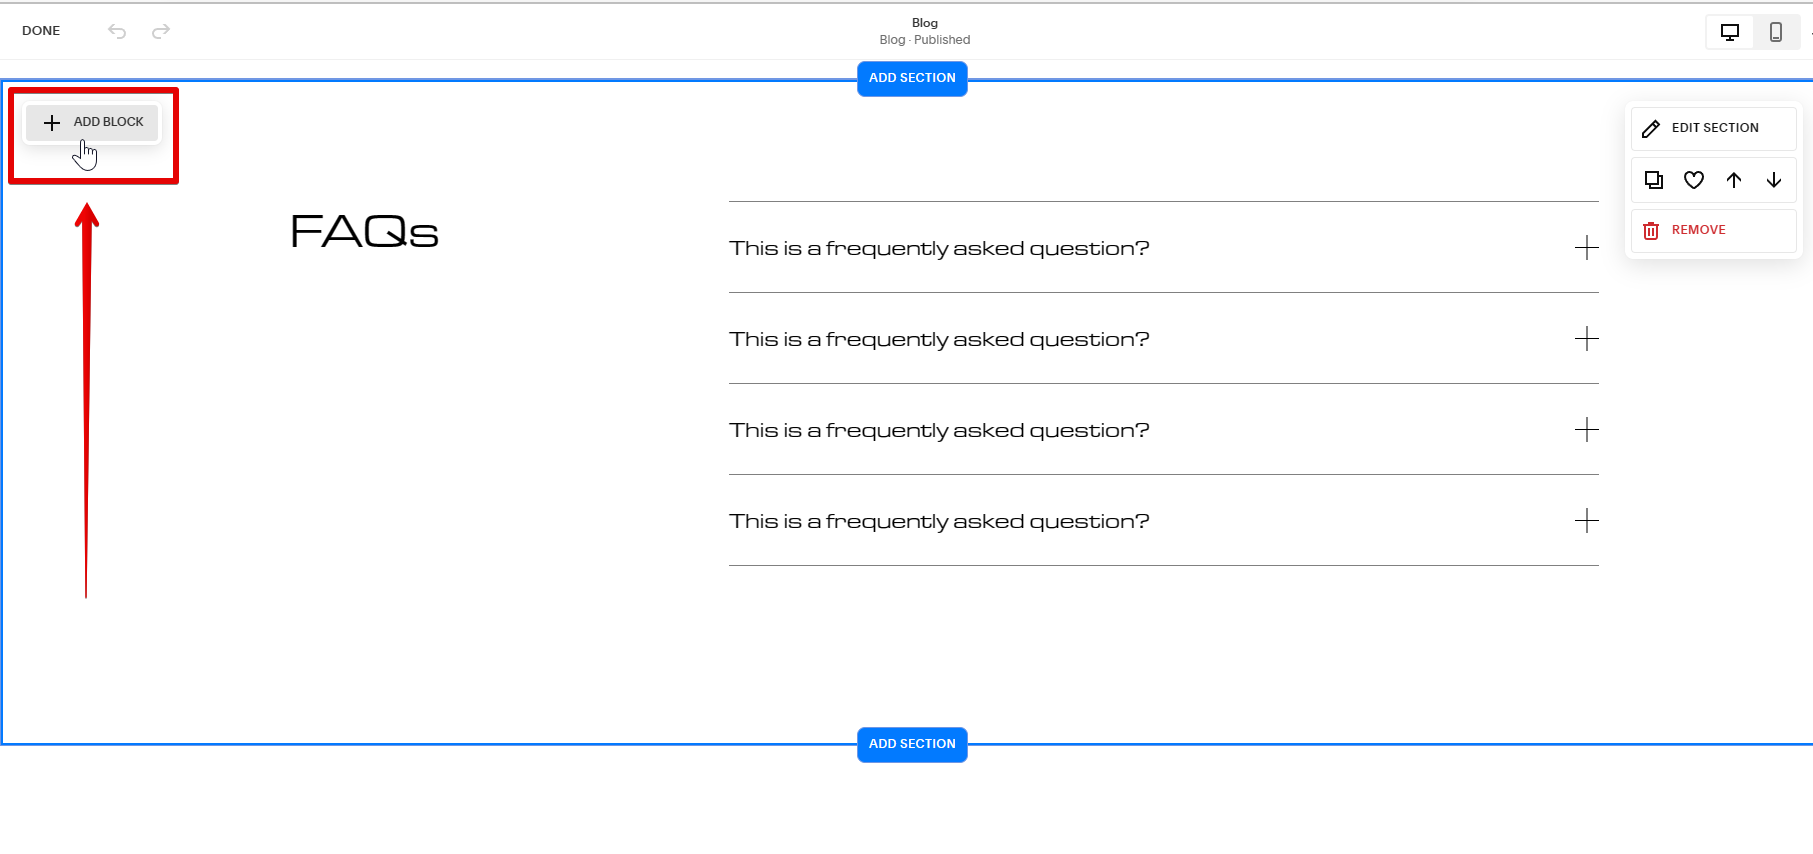Save section with the heart icon
Image resolution: width=1813 pixels, height=854 pixels.
1694,180
